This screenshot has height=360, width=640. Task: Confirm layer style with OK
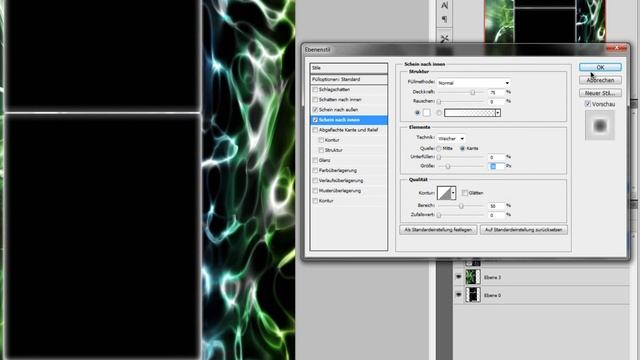click(x=600, y=67)
